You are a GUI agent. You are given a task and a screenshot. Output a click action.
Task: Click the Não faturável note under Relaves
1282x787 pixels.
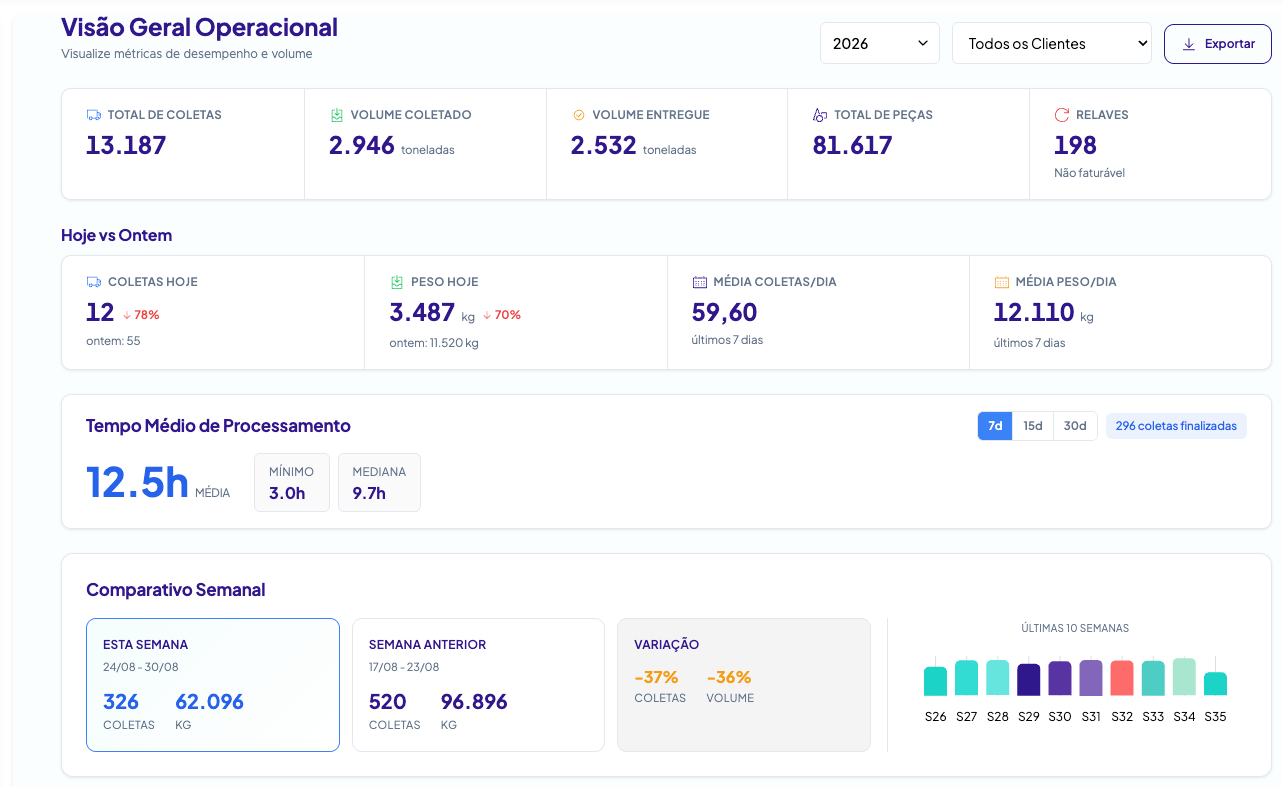point(1090,173)
